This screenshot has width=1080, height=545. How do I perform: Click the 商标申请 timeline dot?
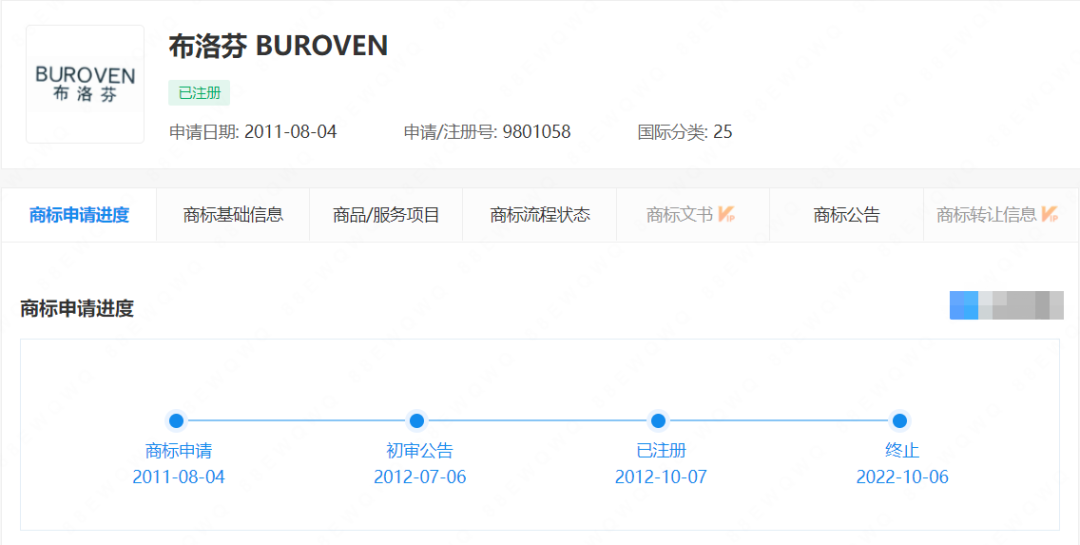(x=176, y=420)
